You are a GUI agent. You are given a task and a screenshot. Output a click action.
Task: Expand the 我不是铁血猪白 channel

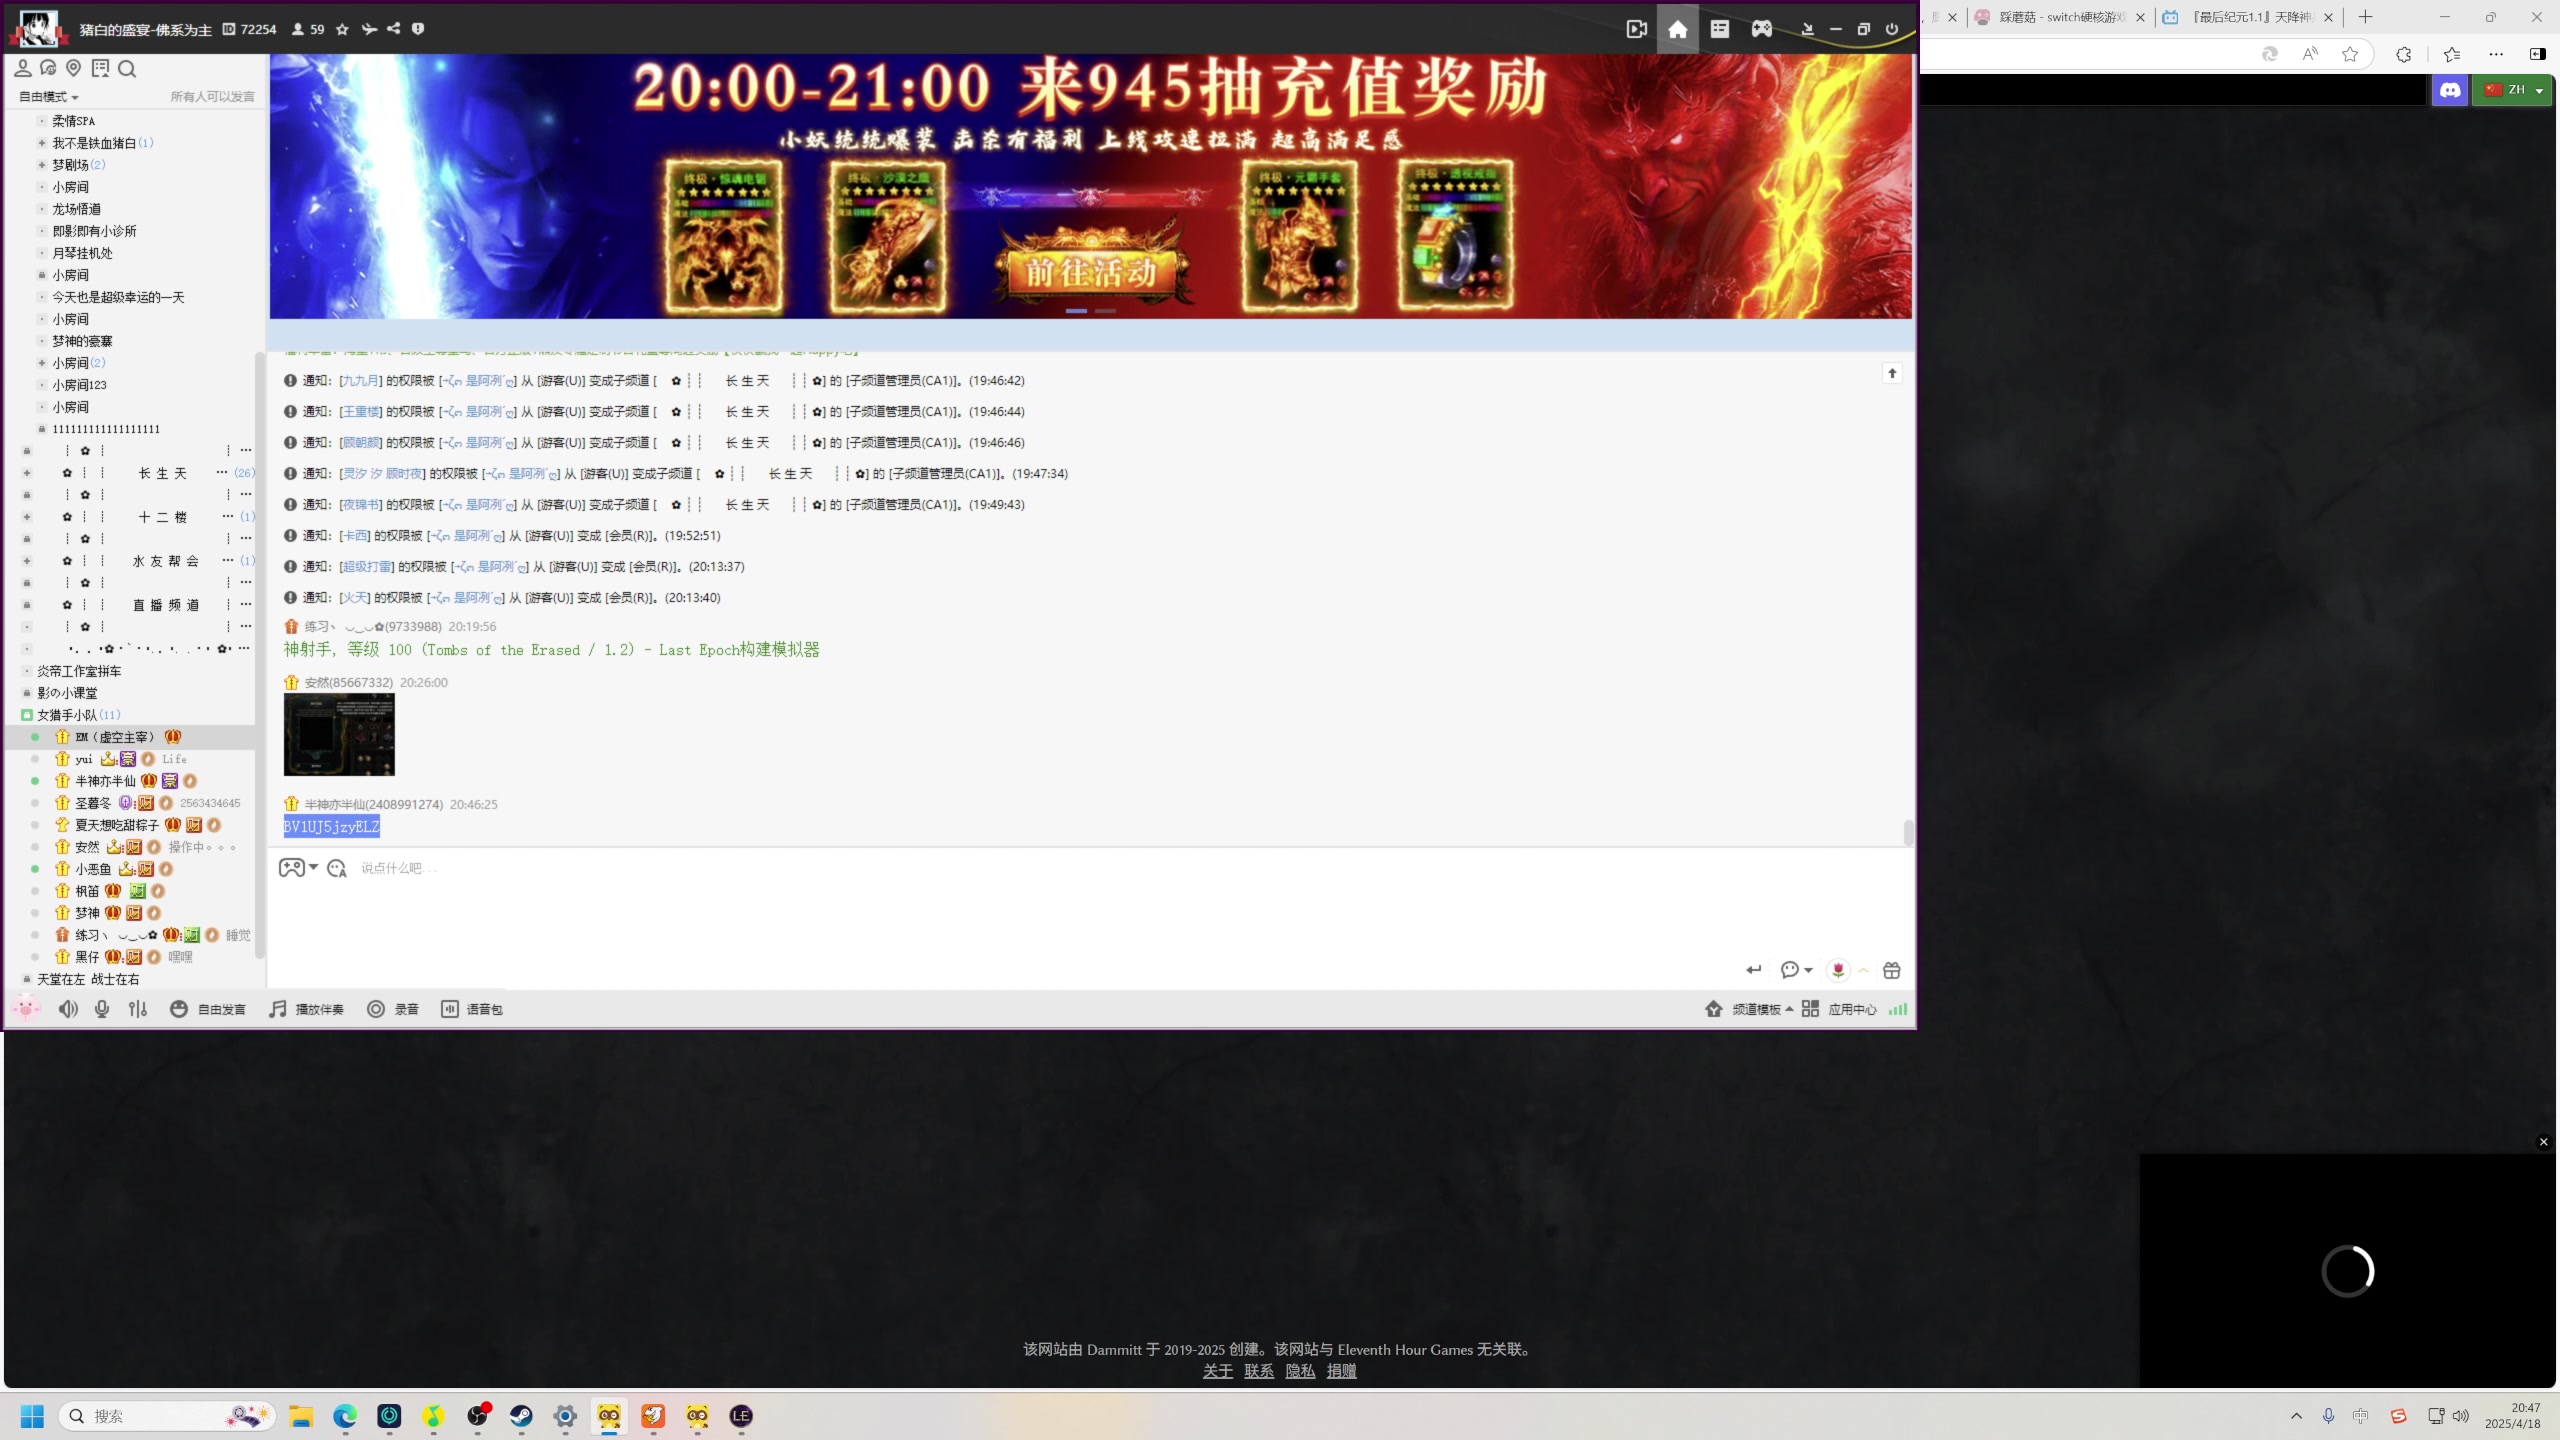point(41,143)
